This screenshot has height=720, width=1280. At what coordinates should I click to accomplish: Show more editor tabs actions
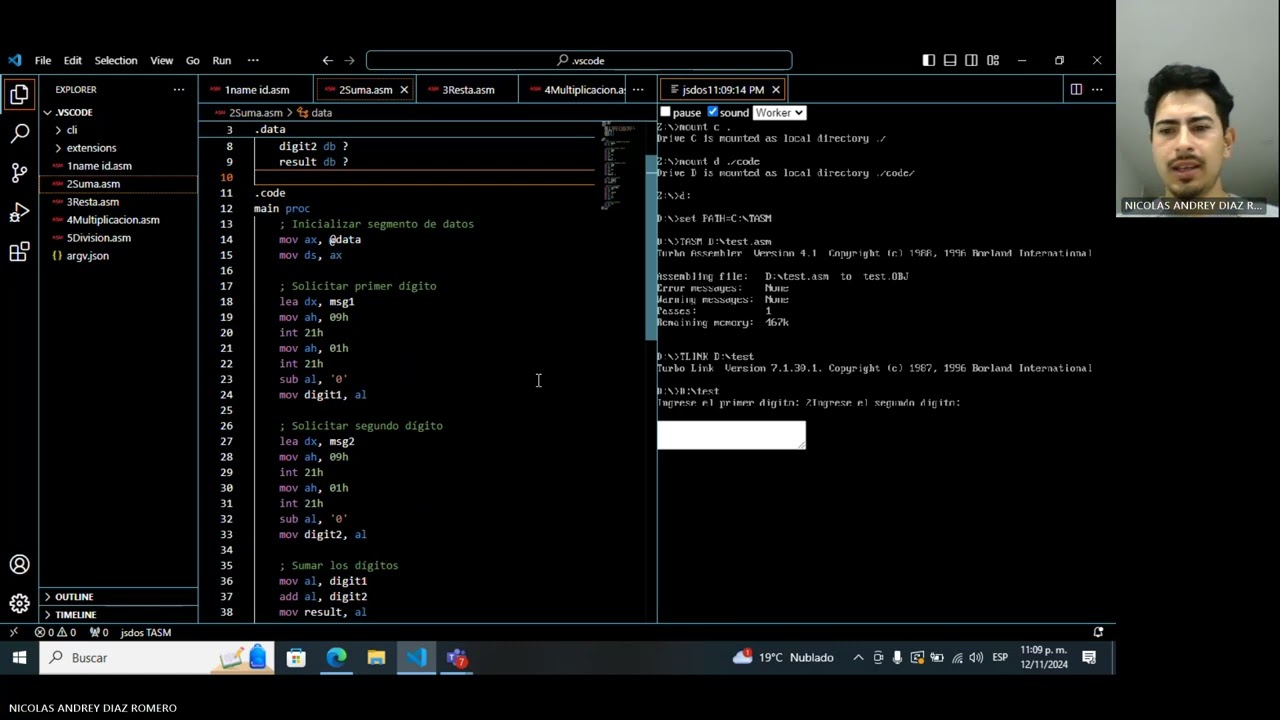[x=638, y=89]
